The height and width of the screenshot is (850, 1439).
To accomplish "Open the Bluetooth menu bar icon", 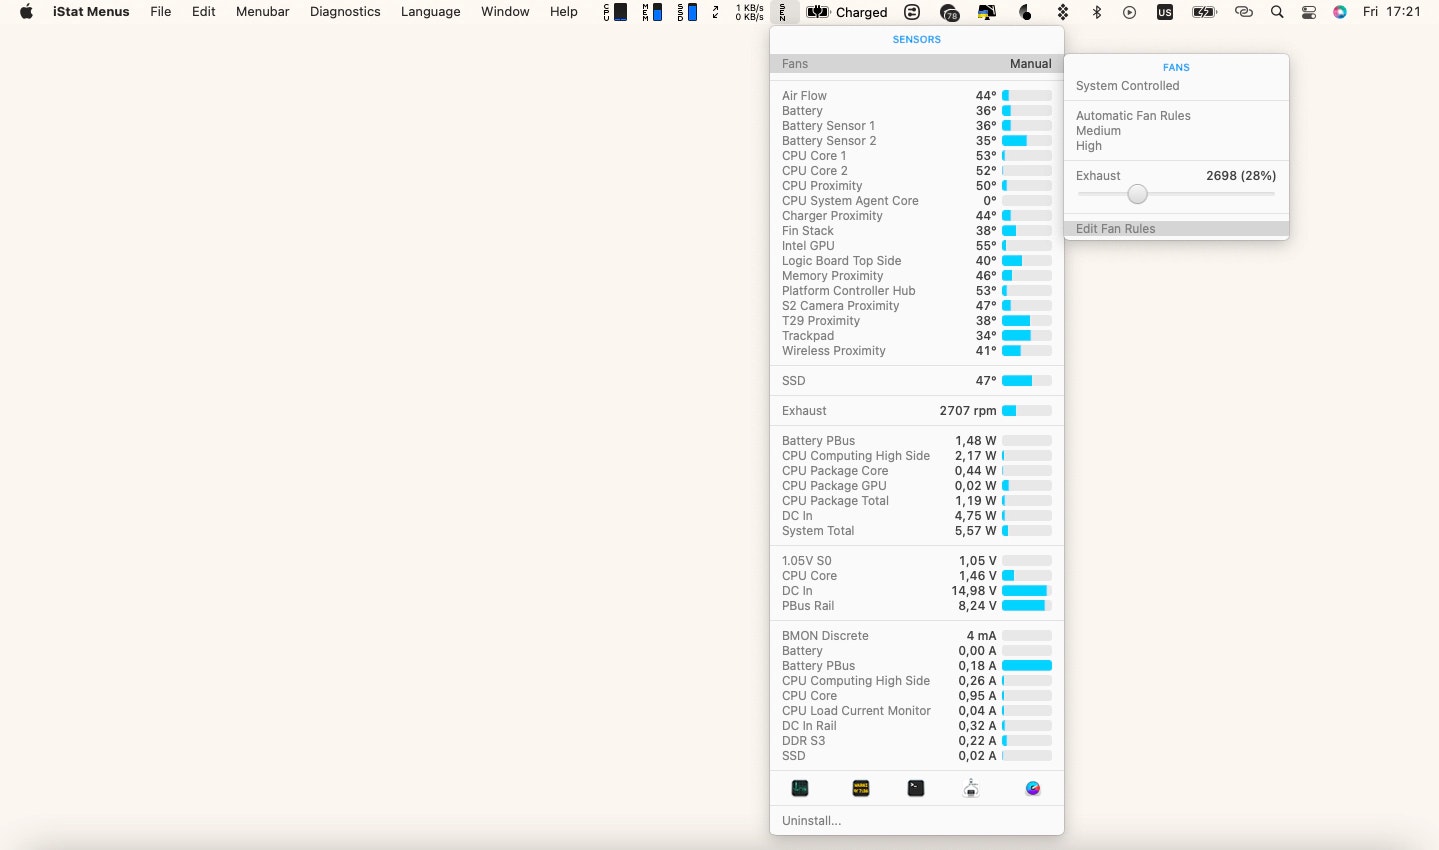I will coord(1096,12).
